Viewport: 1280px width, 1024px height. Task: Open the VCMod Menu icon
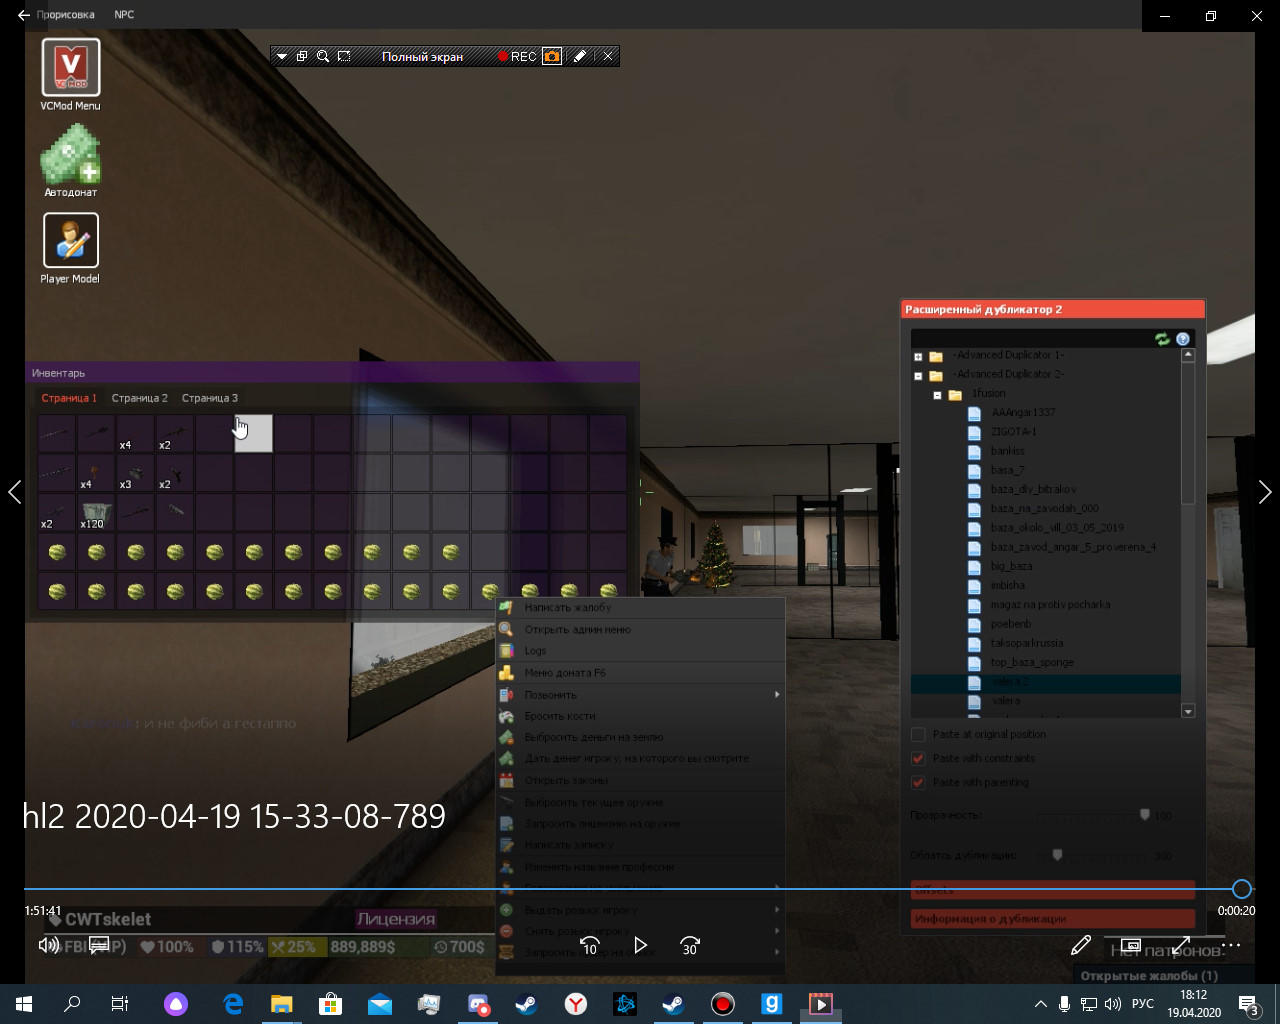[70, 68]
